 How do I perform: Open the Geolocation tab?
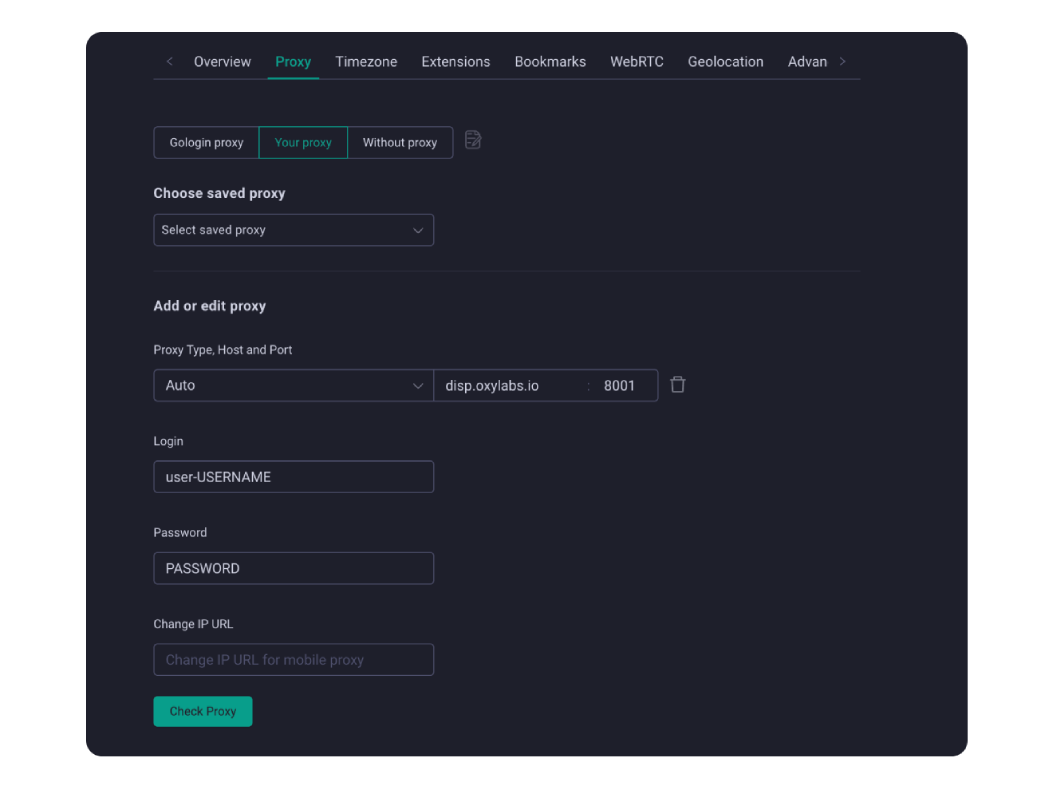(726, 61)
